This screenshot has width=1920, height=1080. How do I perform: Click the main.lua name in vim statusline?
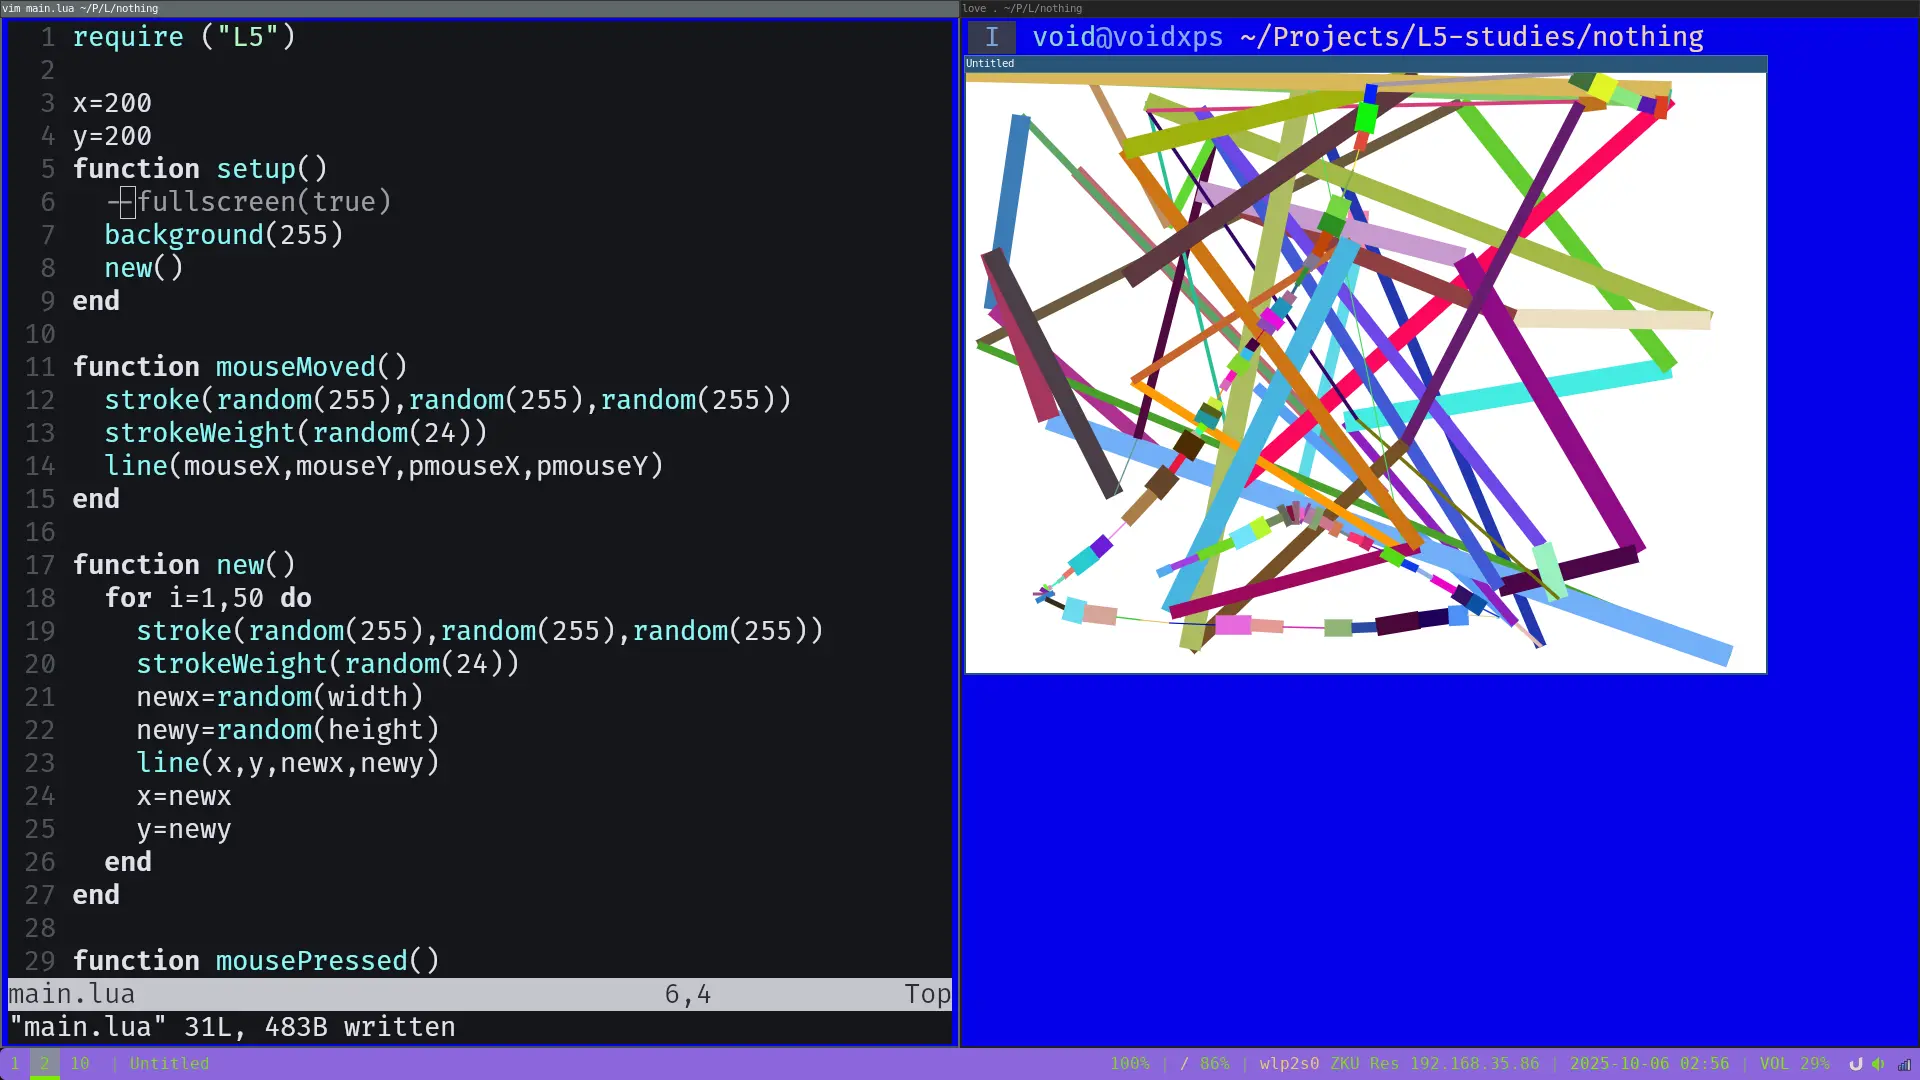(x=72, y=994)
